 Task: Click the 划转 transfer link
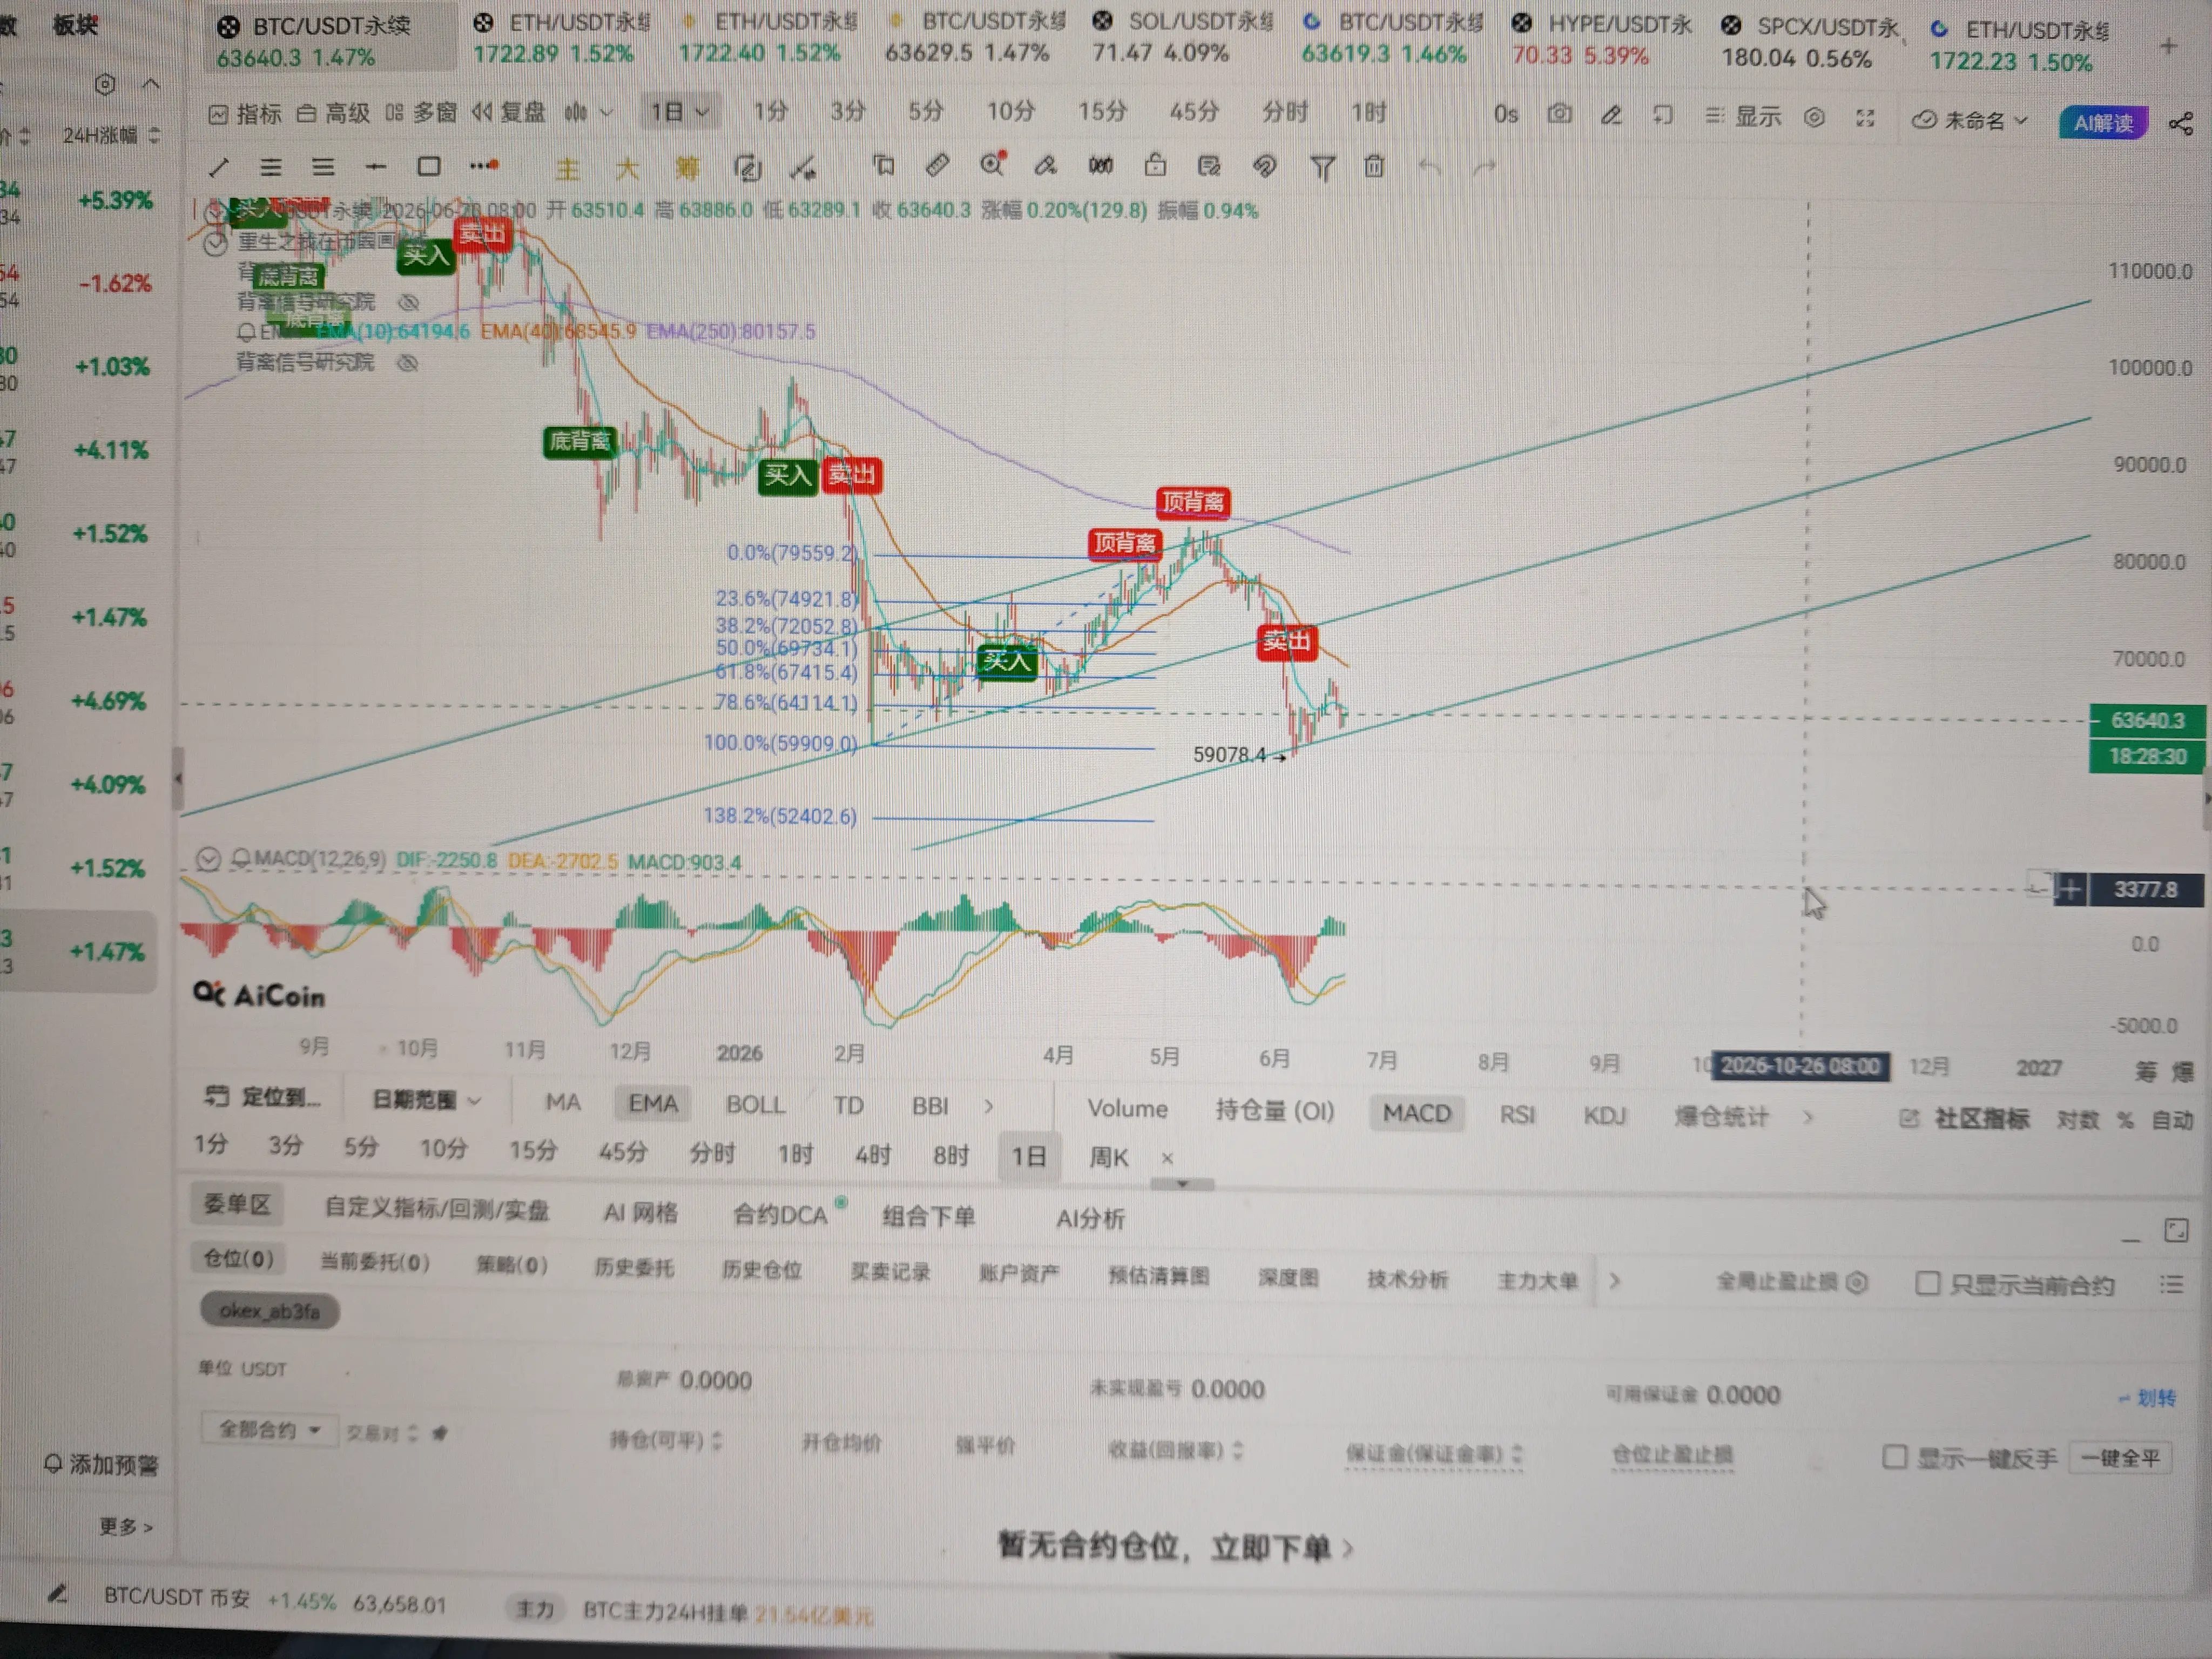[x=2147, y=1398]
